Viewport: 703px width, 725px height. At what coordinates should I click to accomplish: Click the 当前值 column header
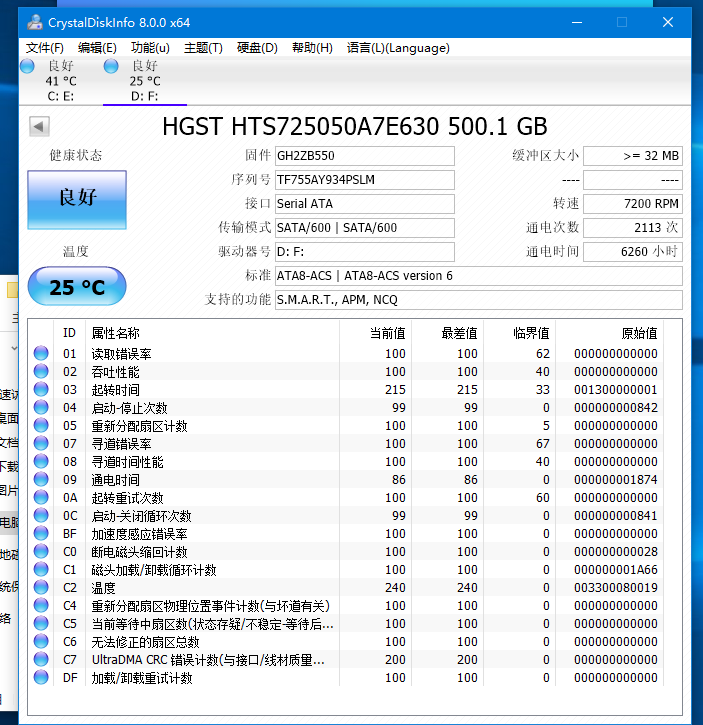point(376,333)
